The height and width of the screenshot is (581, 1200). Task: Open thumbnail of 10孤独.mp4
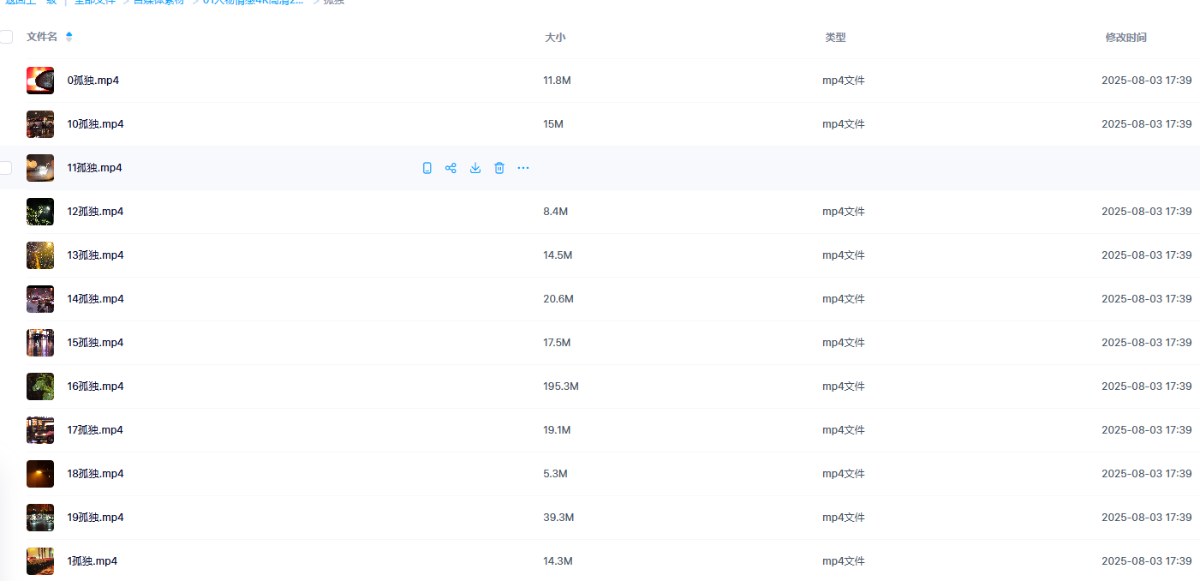[40, 124]
